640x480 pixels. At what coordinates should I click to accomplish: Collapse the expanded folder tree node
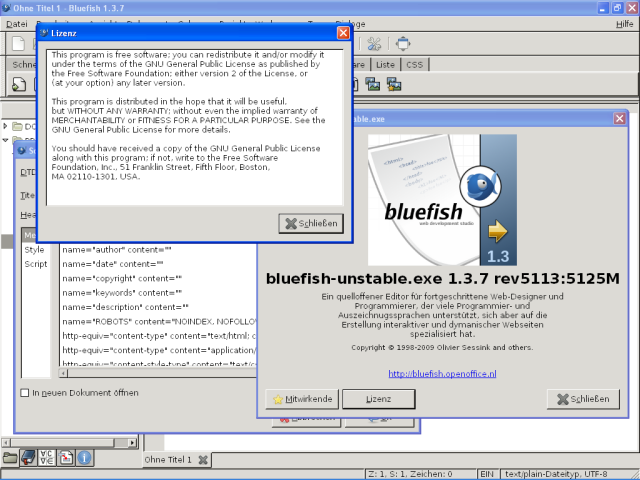pyautogui.click(x=5, y=140)
